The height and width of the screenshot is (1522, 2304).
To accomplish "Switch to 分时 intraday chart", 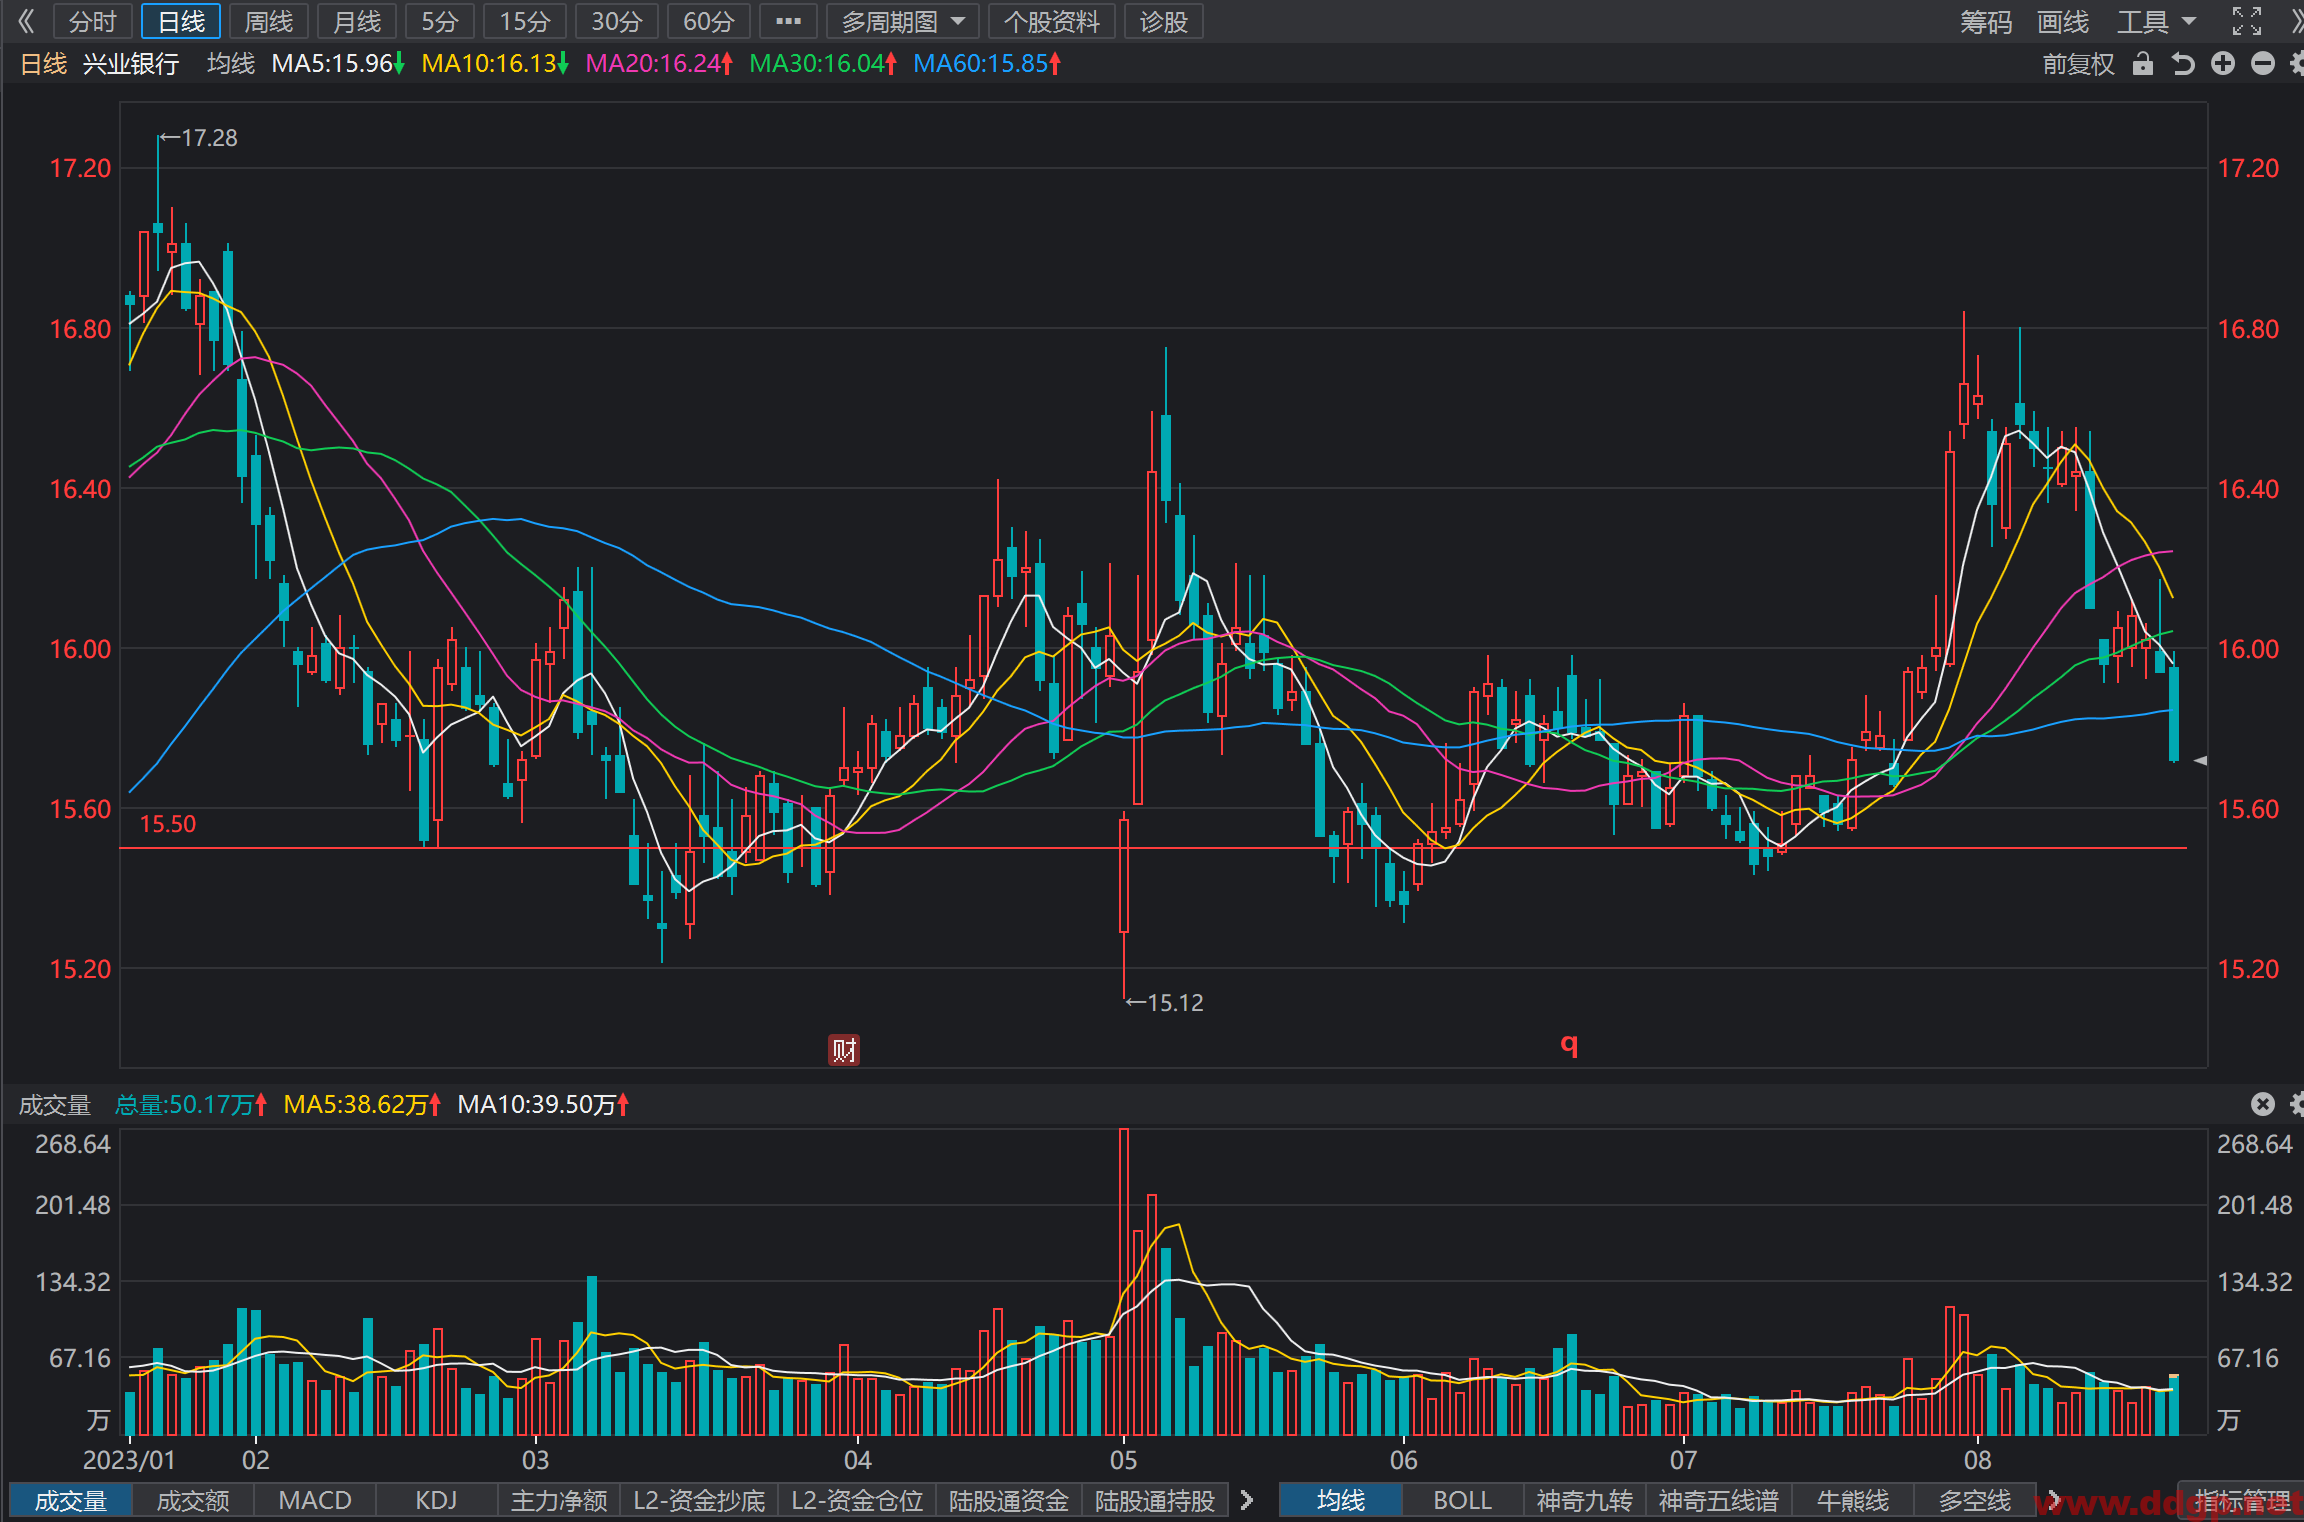I will pos(93,21).
